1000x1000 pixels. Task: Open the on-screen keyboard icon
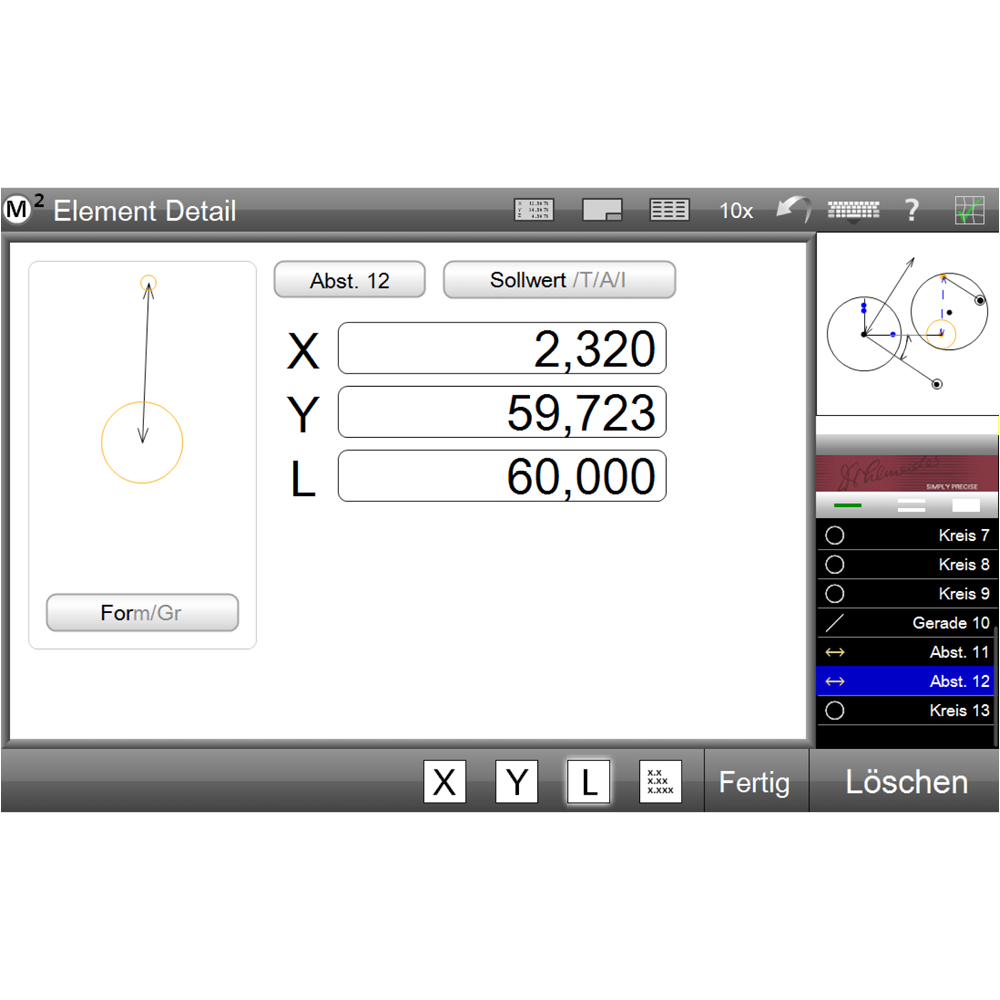pyautogui.click(x=853, y=209)
